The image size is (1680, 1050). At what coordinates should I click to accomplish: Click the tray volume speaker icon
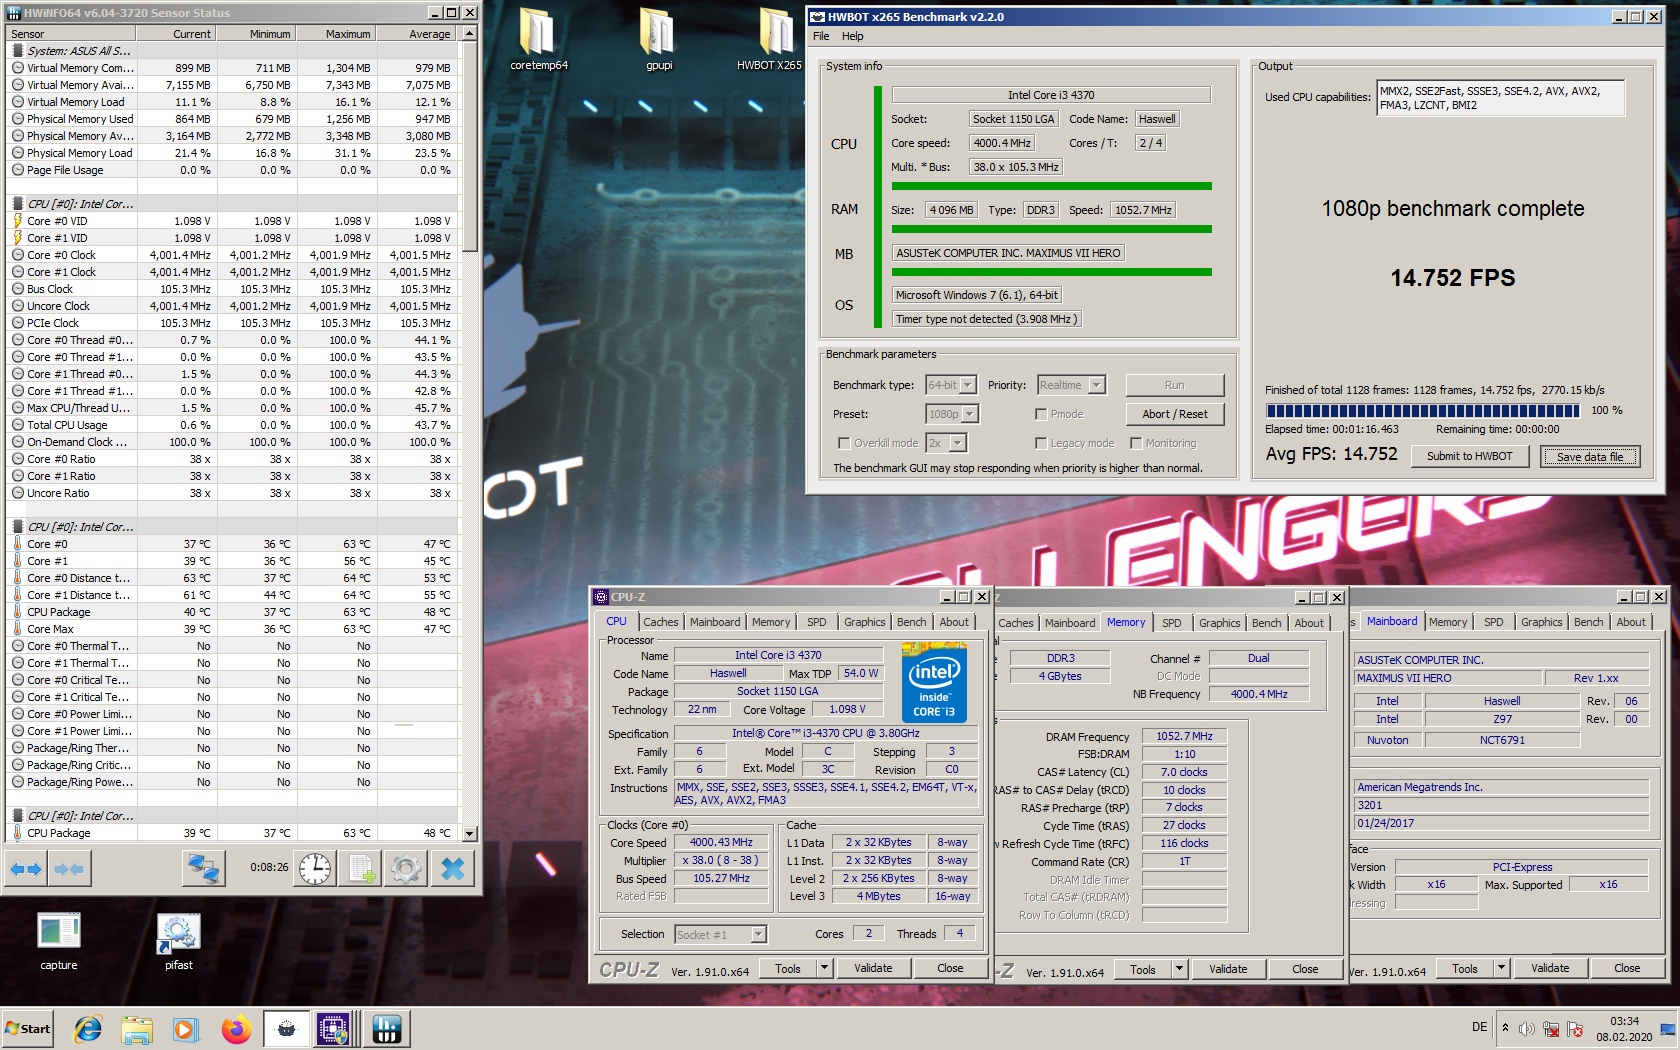[x=1527, y=1029]
